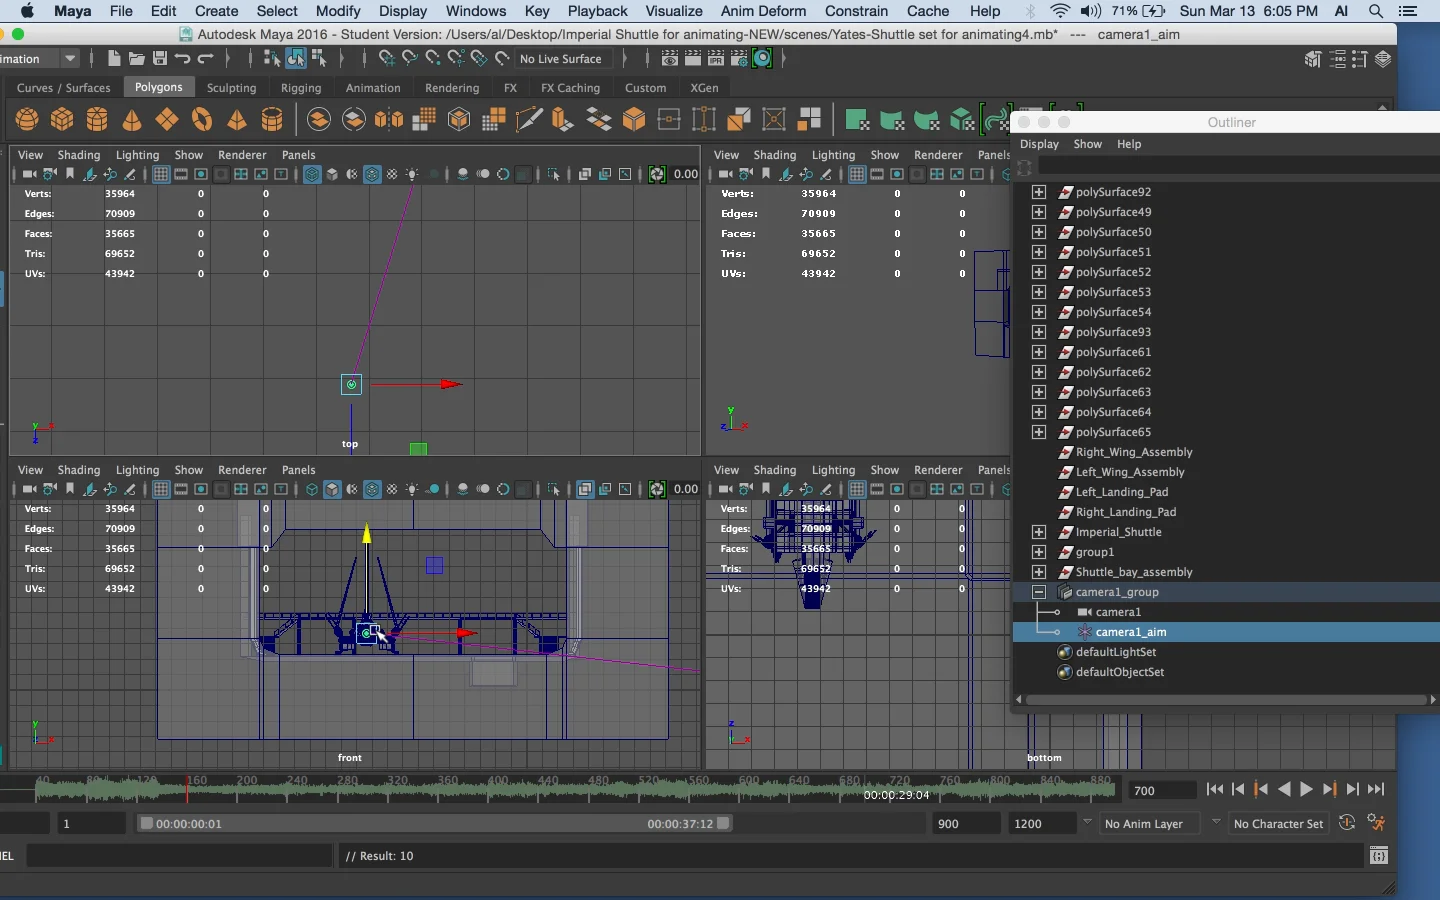
Task: Open Render Settings clapperboard-gear icon
Action: click(740, 59)
